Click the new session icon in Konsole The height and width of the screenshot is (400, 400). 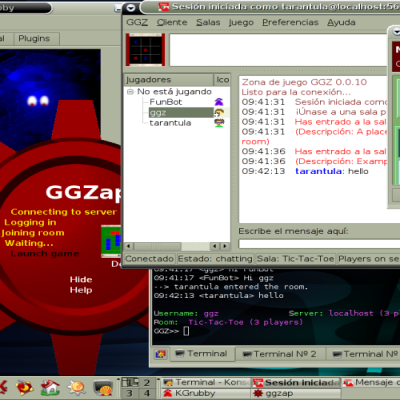pyautogui.click(x=161, y=354)
